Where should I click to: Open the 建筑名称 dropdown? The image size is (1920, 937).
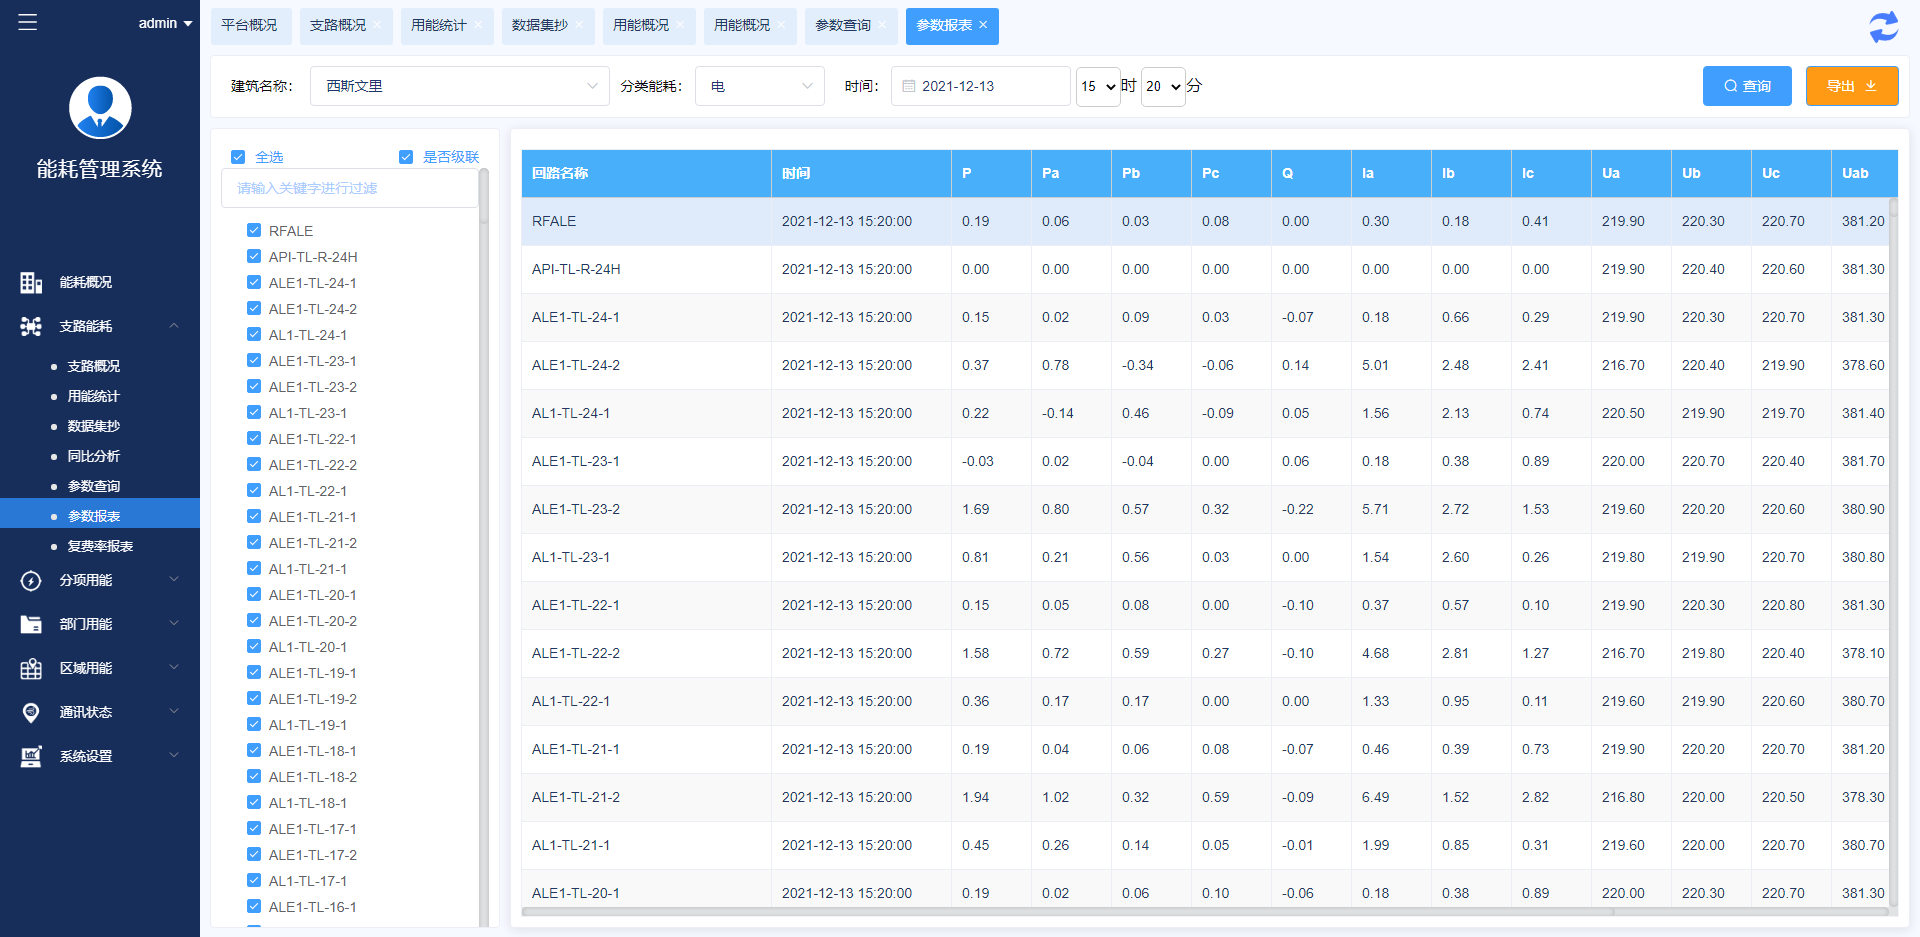pyautogui.click(x=460, y=86)
